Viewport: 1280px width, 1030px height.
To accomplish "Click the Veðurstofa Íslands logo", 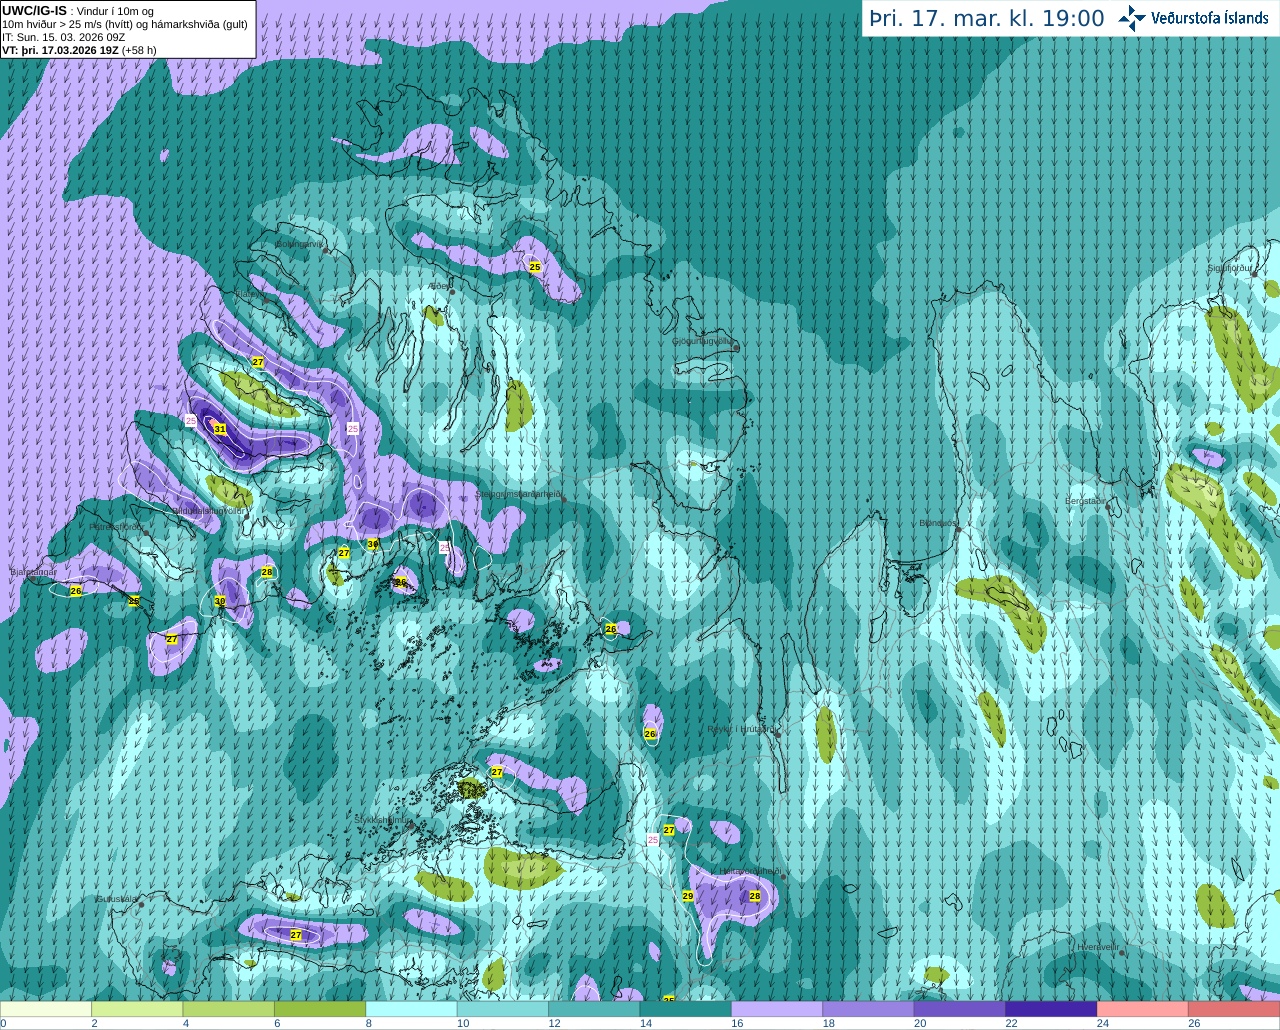I will pyautogui.click(x=1193, y=18).
